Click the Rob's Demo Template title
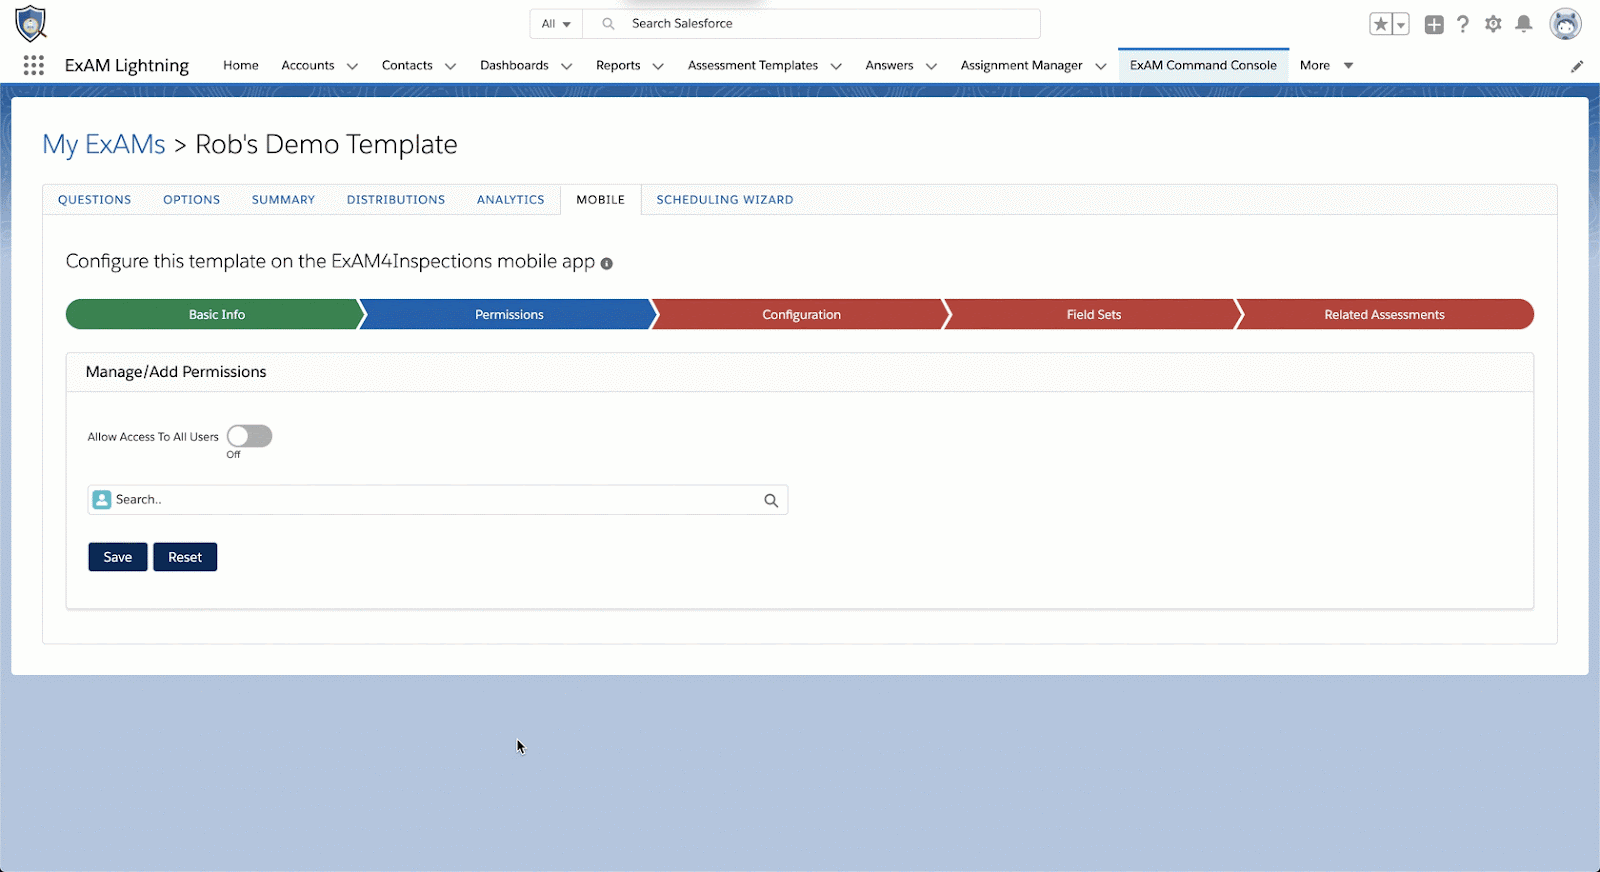Screen dimensions: 1600x872 (x=326, y=145)
